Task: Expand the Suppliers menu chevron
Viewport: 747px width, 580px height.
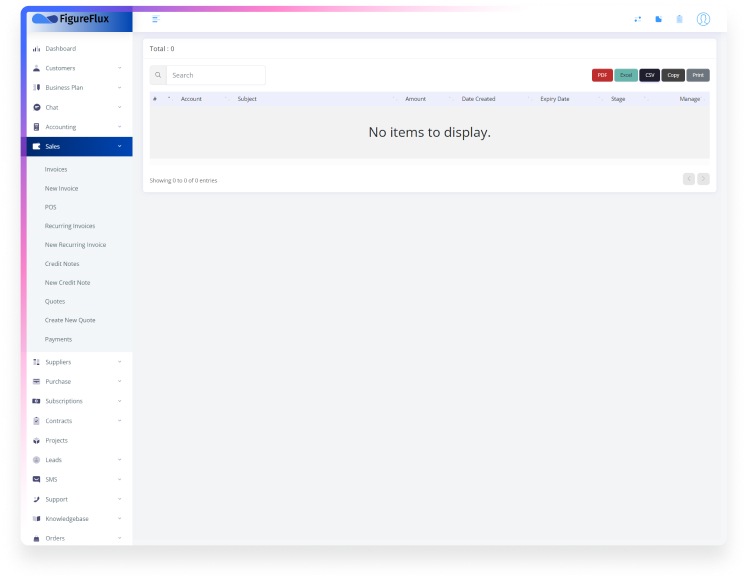Action: pyautogui.click(x=119, y=362)
